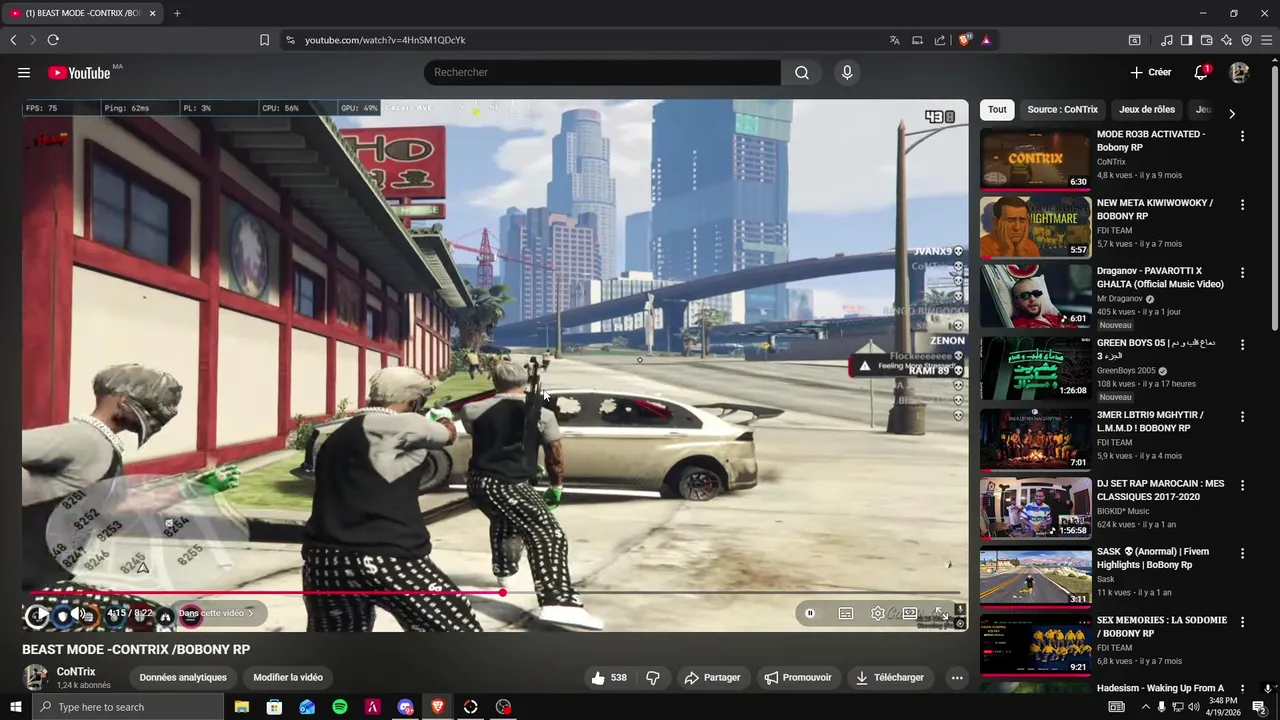Screen dimensions: 1280x720
Task: Open Brave Wallet icon
Action: coord(1206,40)
